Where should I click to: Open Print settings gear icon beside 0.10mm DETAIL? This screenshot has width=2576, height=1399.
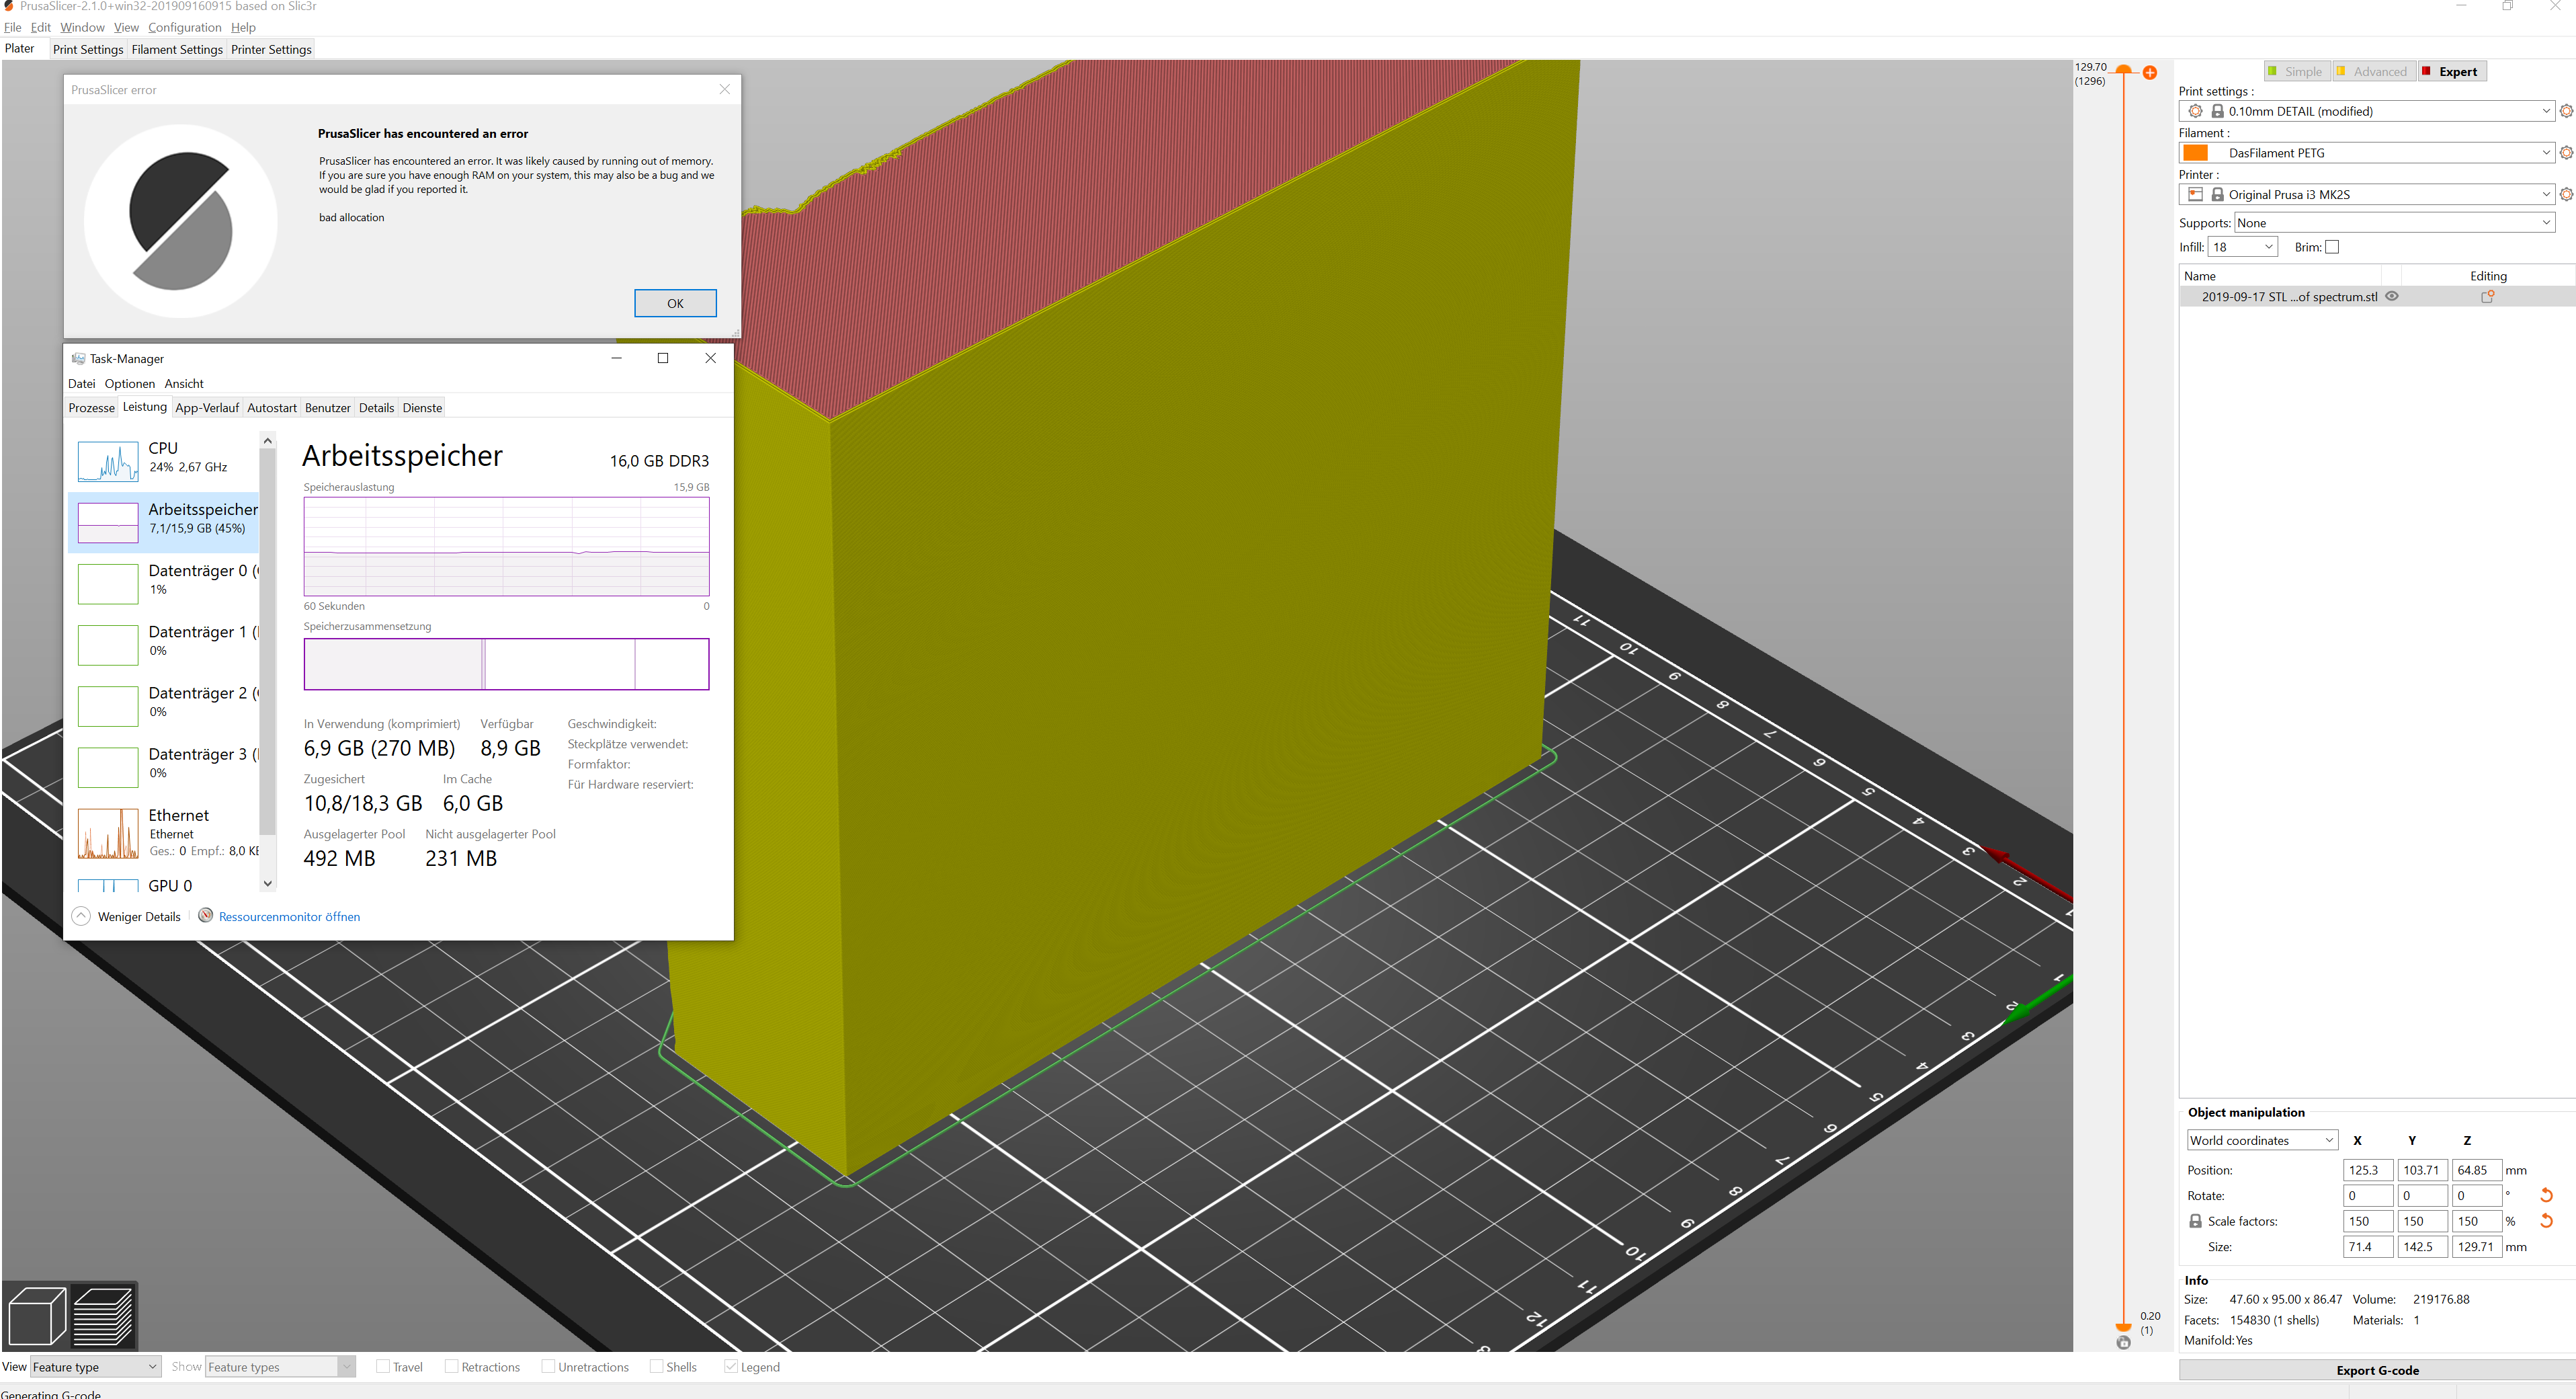tap(2566, 111)
